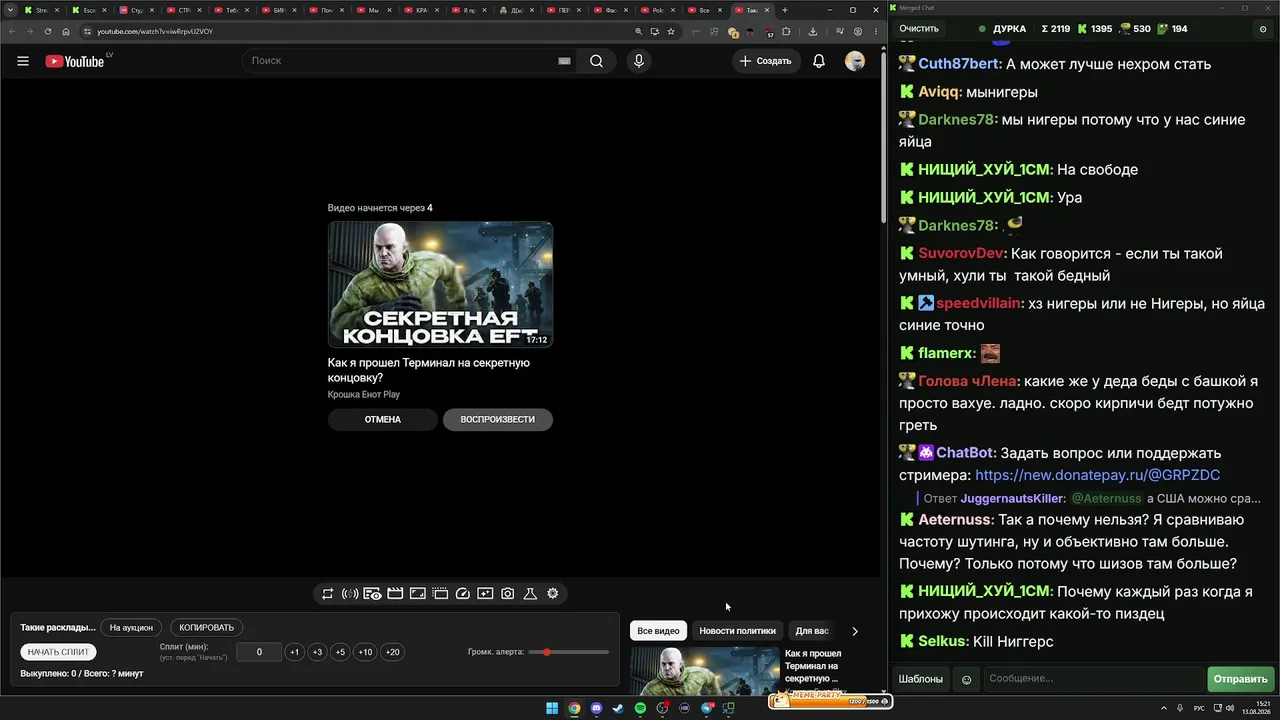1280x720 pixels.
Task: Click the Создать create button
Action: [767, 61]
